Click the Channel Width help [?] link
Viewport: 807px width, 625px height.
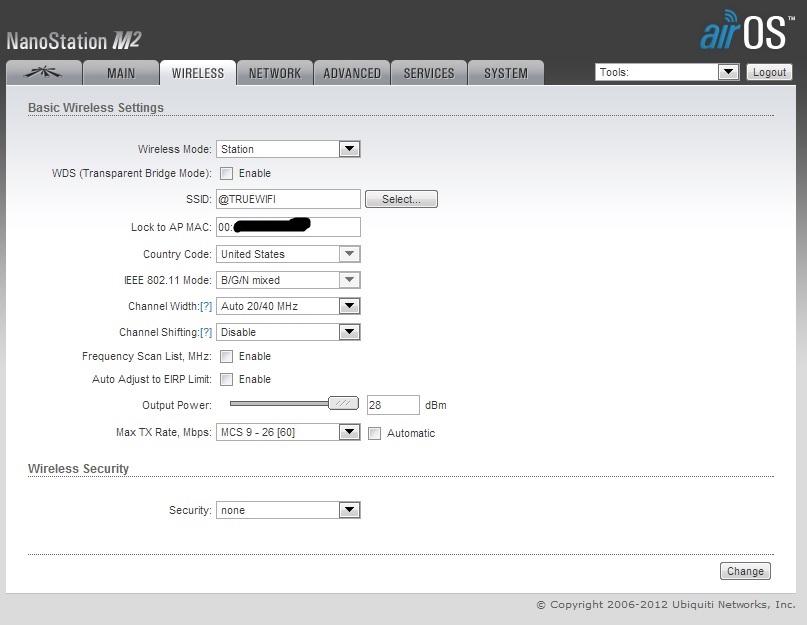coord(206,306)
